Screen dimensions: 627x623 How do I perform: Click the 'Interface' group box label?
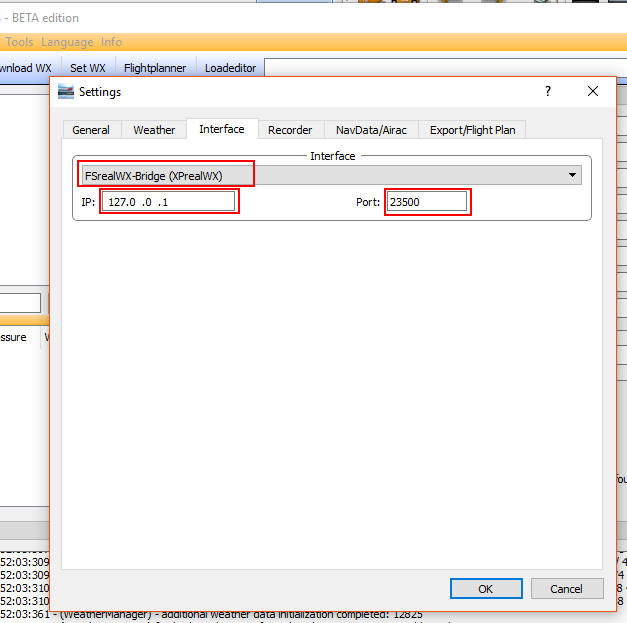tap(333, 156)
